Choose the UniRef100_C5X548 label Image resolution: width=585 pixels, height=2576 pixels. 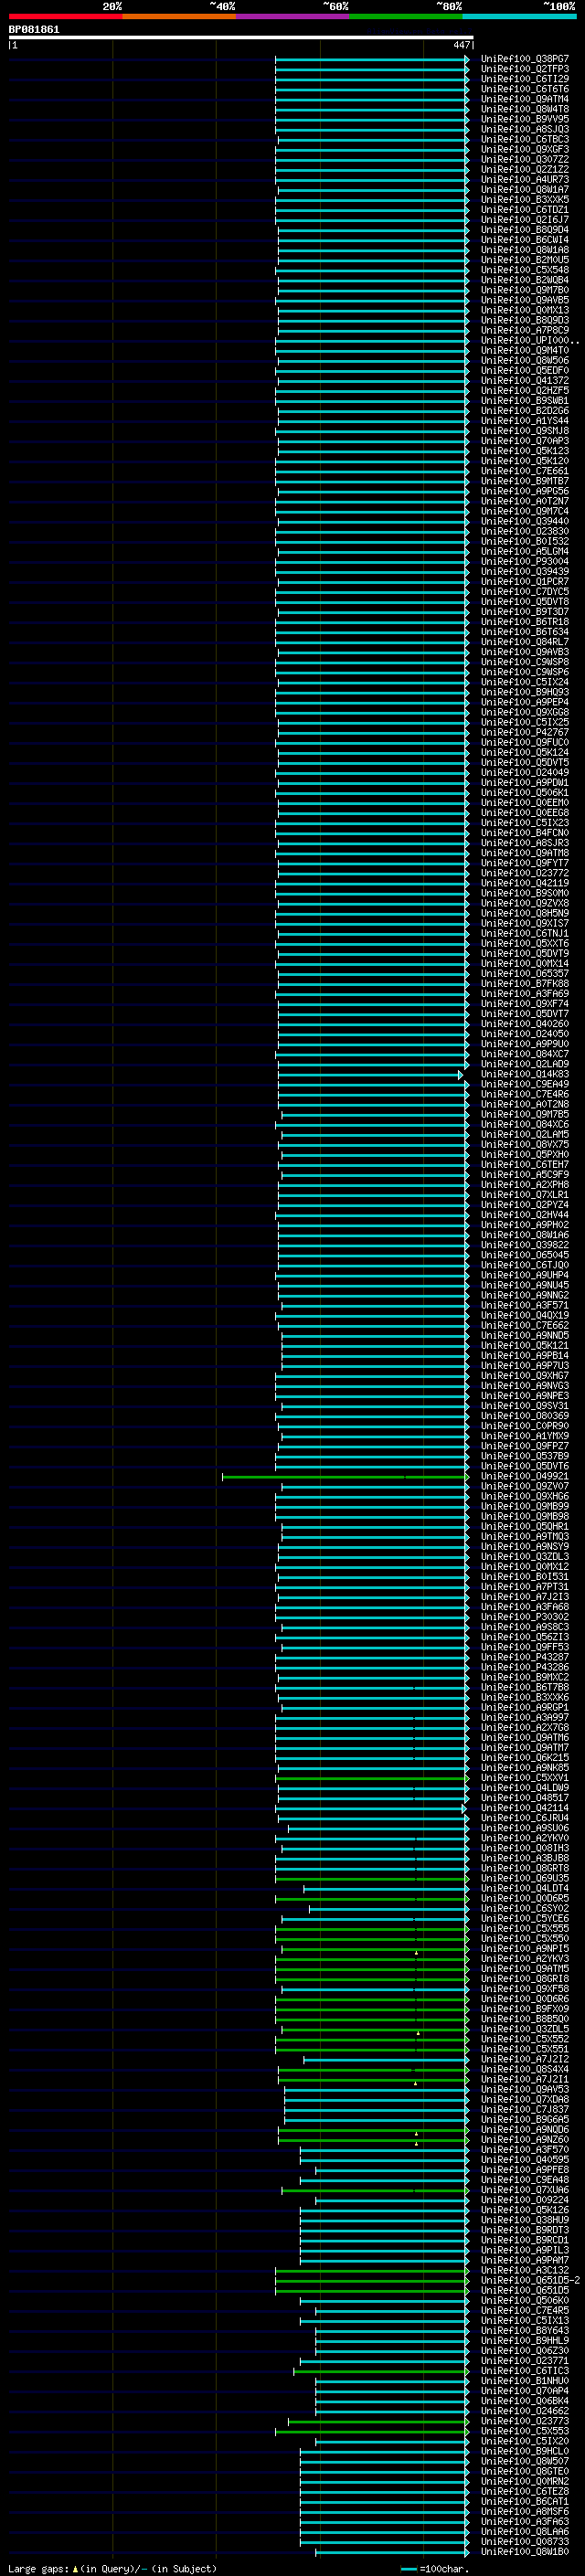coord(525,270)
